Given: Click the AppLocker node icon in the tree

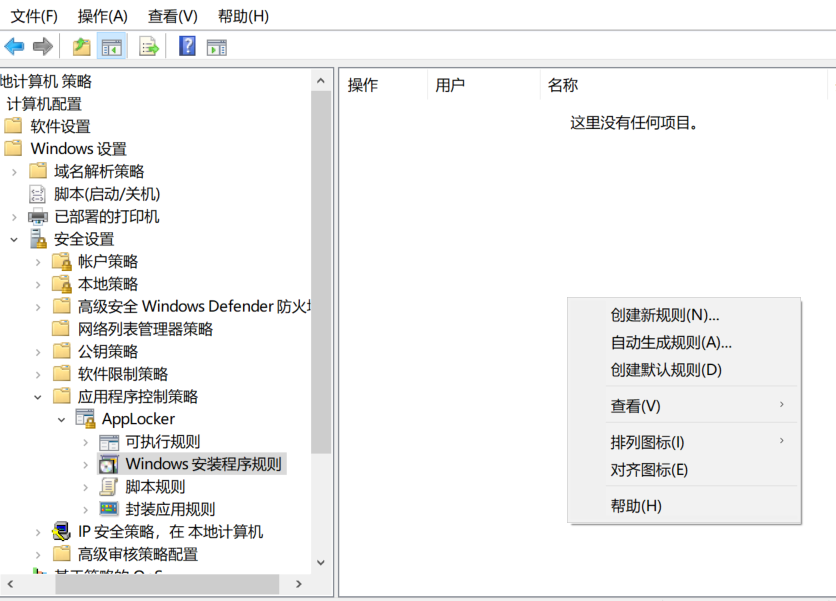Looking at the screenshot, I should (85, 419).
